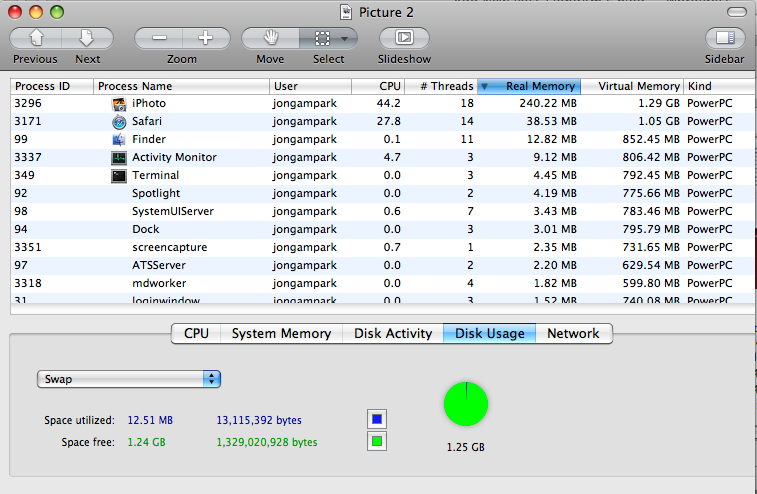This screenshot has width=757, height=494.
Task: Start the Slideshow
Action: (404, 38)
